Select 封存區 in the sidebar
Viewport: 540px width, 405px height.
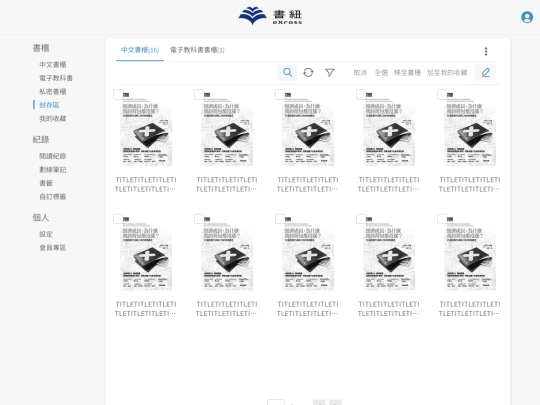pos(49,105)
